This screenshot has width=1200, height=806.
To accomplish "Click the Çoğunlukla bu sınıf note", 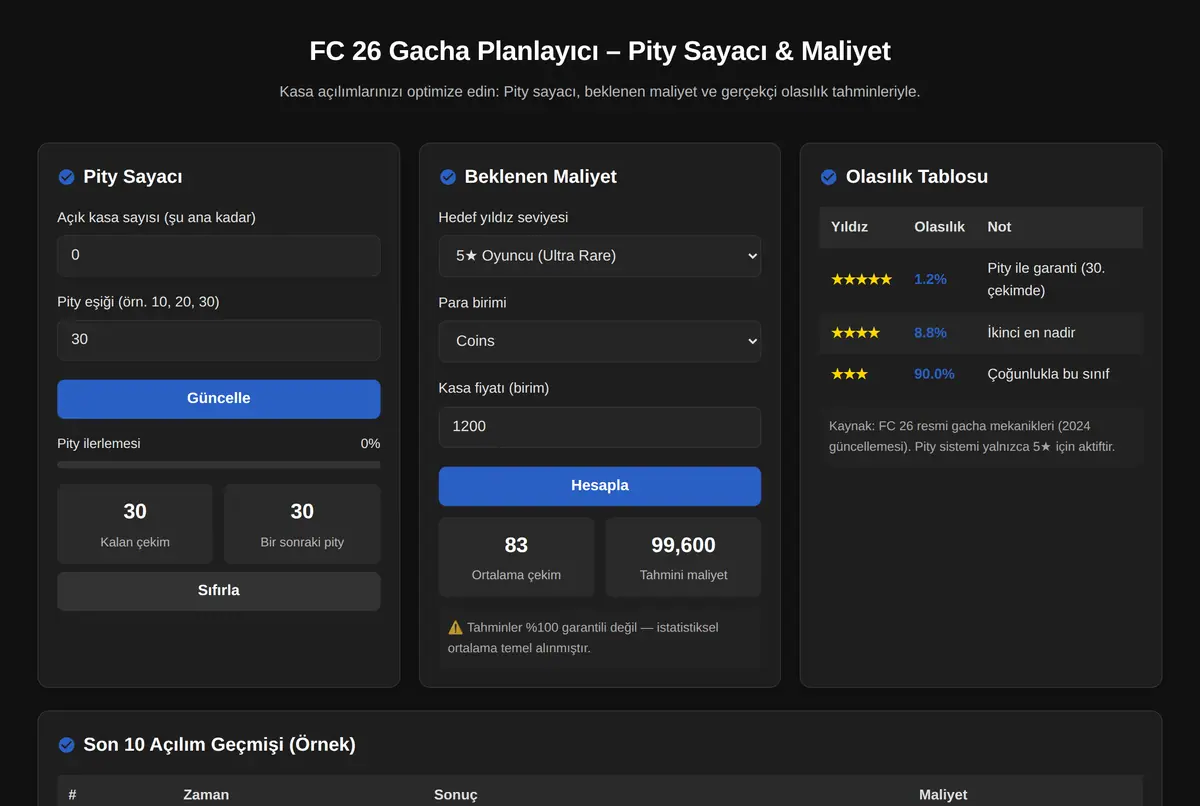I will pos(1048,374).
